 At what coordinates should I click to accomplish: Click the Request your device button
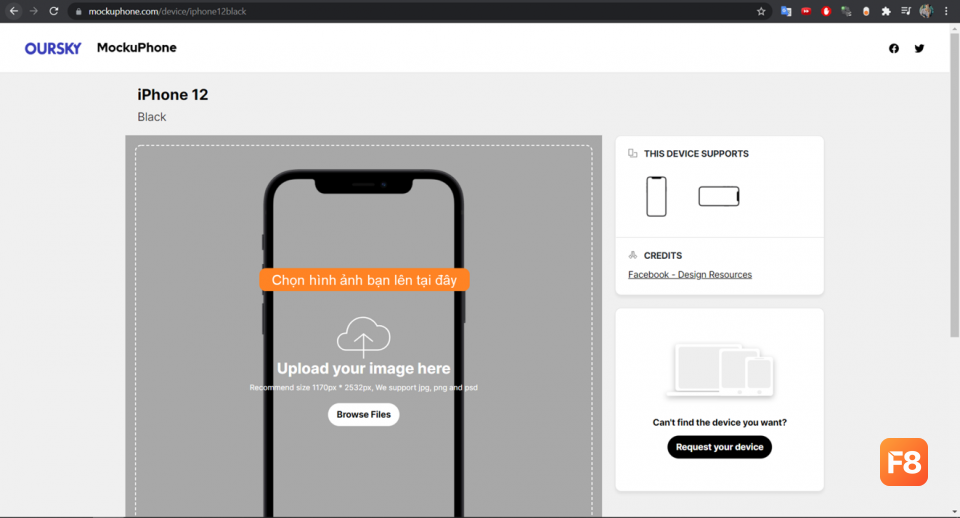[x=719, y=447]
